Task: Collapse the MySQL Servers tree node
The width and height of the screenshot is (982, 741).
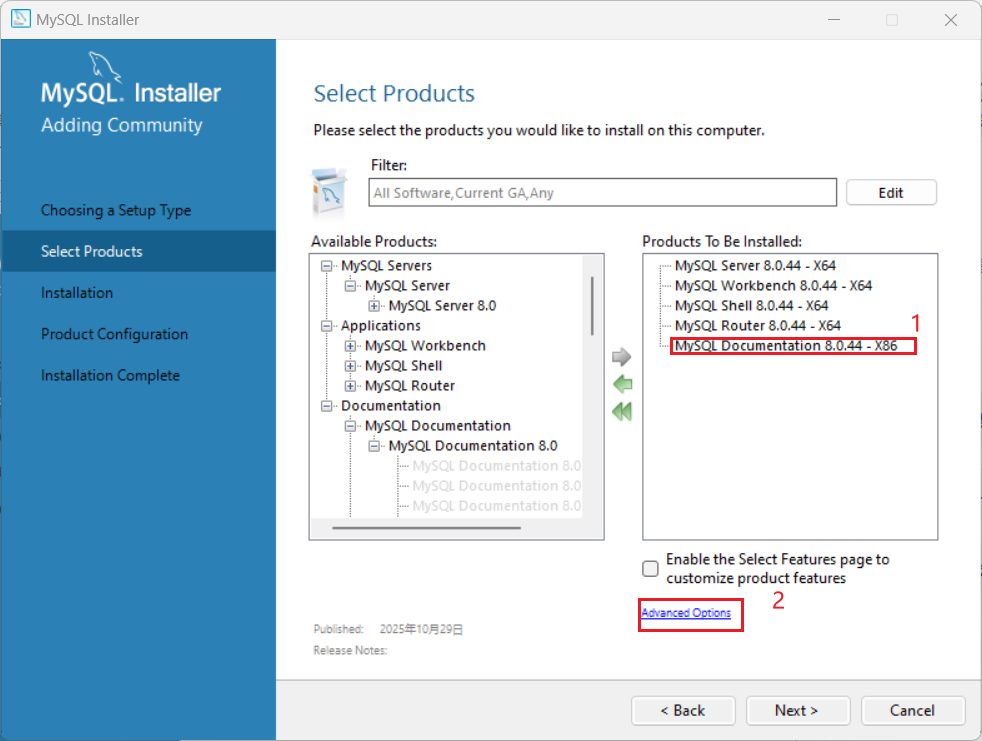Action: coord(326,266)
